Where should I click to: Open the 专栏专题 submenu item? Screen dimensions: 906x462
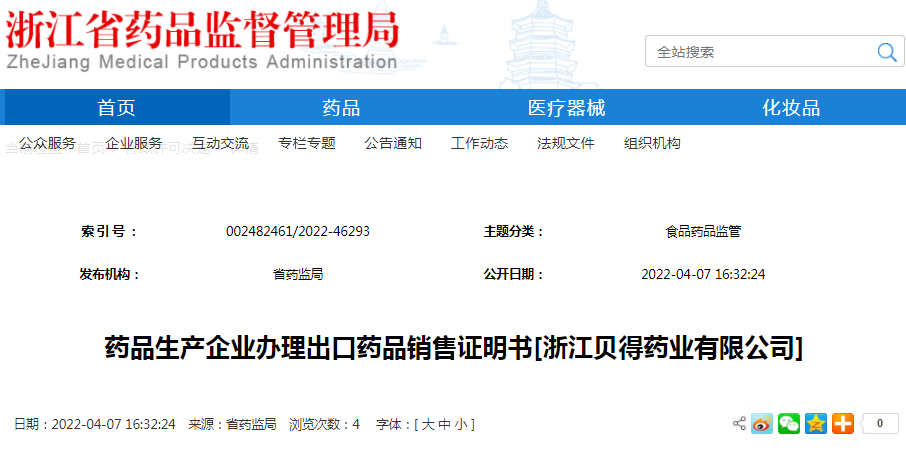(x=307, y=143)
